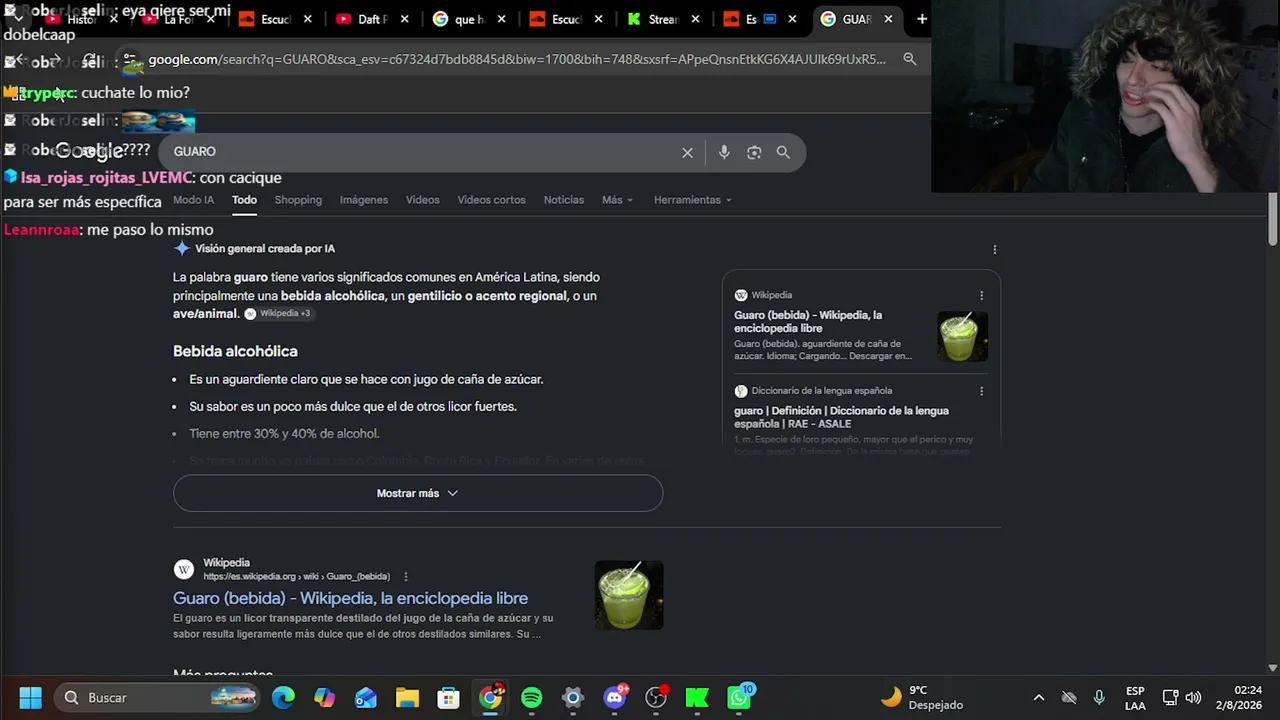Open RAE ASALE definition link in sidebar

pos(841,417)
